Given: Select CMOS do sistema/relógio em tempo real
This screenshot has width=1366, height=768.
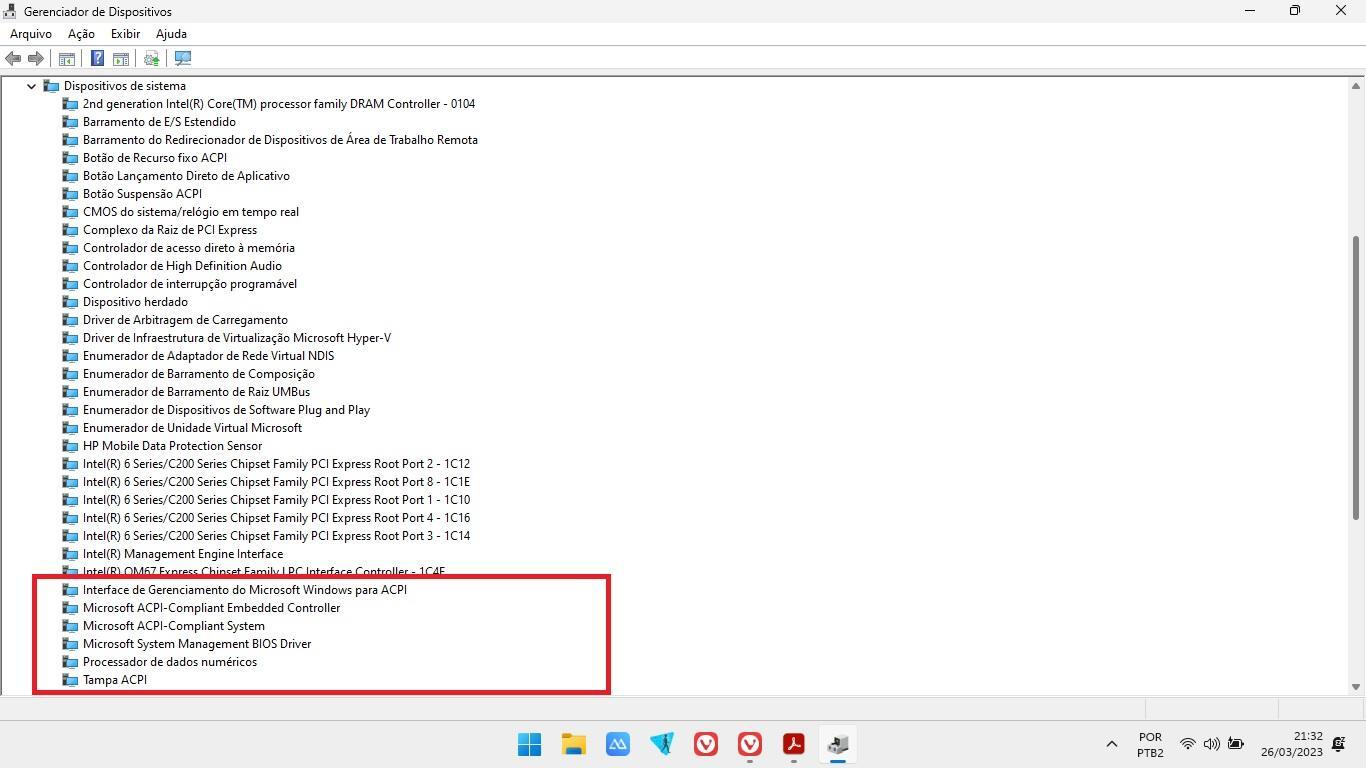Looking at the screenshot, I should click(x=191, y=212).
